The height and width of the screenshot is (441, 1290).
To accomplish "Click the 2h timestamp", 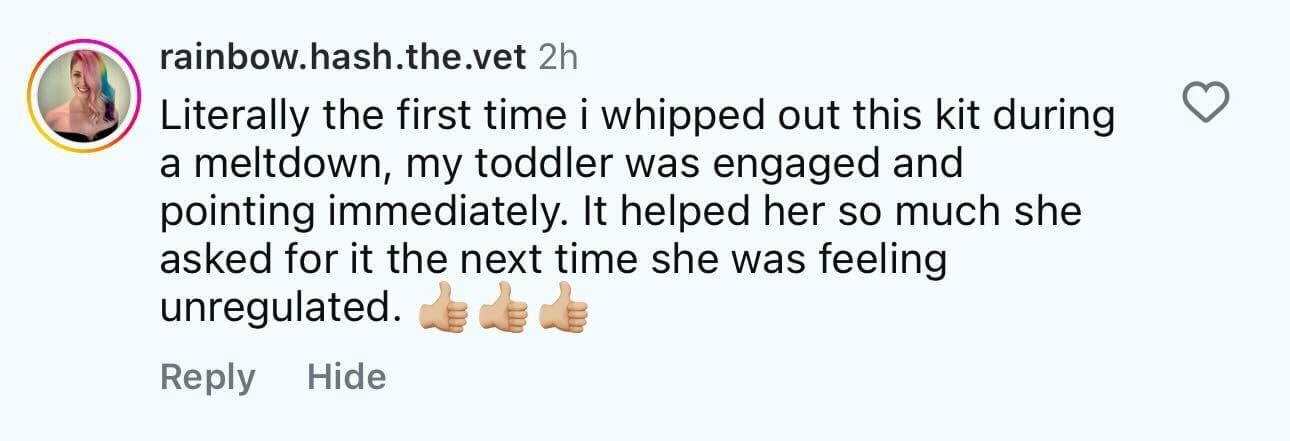I will pos(558,58).
